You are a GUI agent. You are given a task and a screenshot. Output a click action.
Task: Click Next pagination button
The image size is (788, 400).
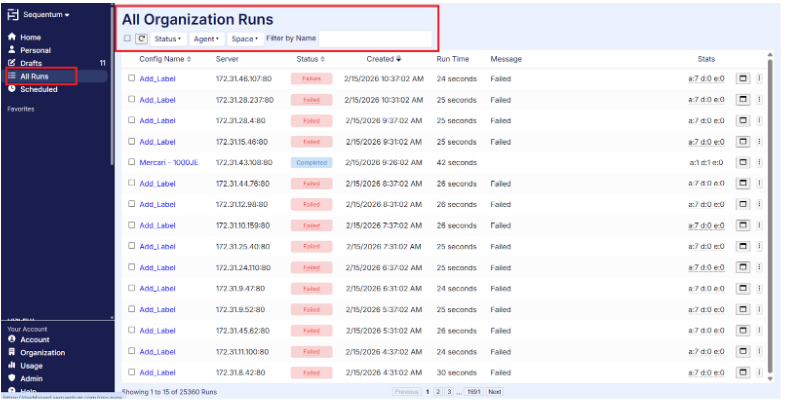(494, 392)
